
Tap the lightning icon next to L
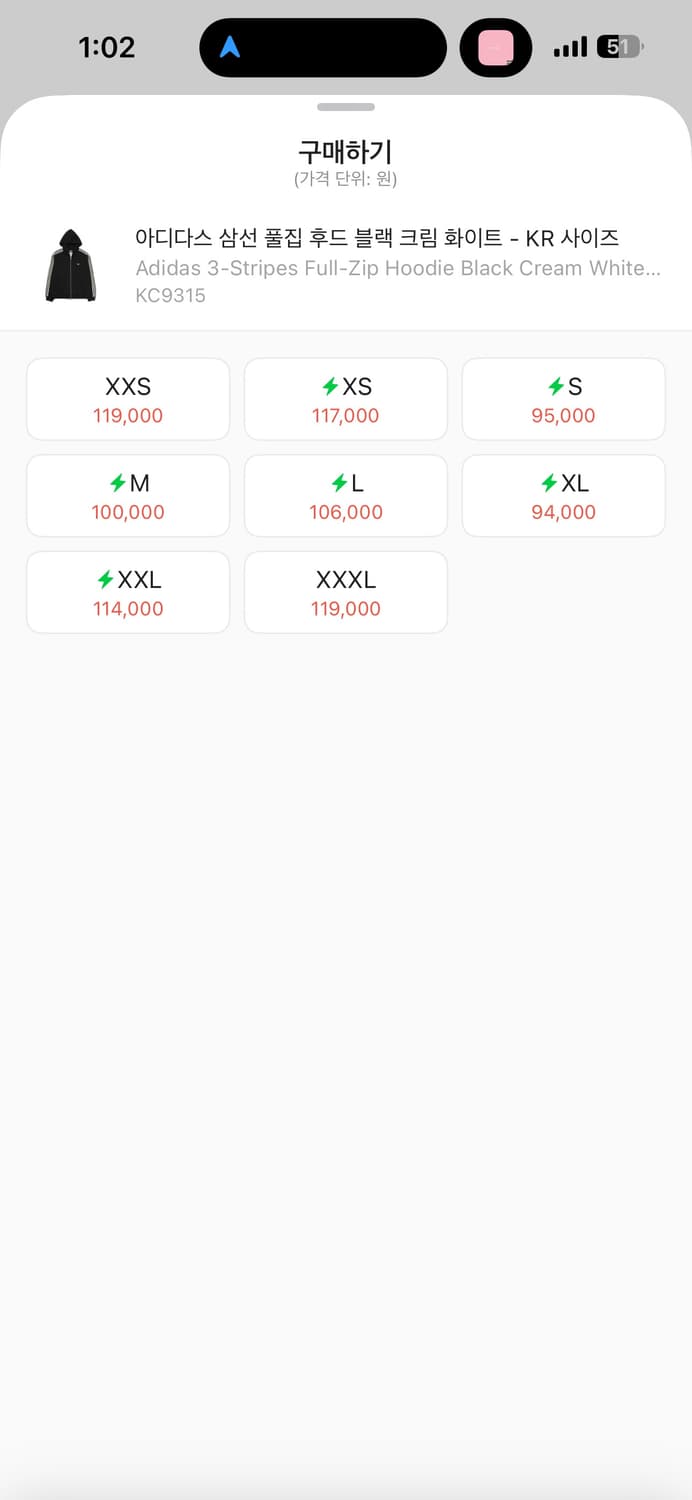[x=339, y=483]
